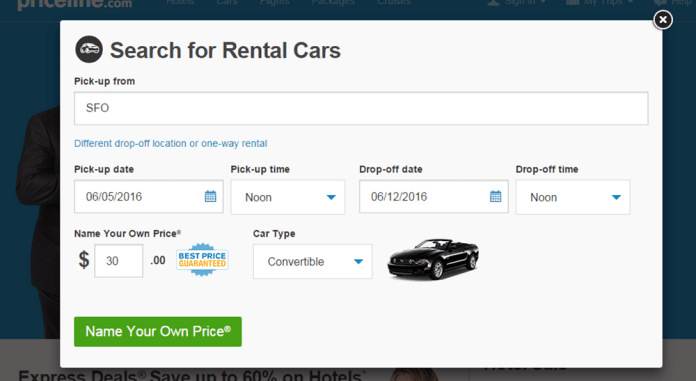Expand the Drop-off time dropdown
The width and height of the screenshot is (696, 381).
[573, 197]
